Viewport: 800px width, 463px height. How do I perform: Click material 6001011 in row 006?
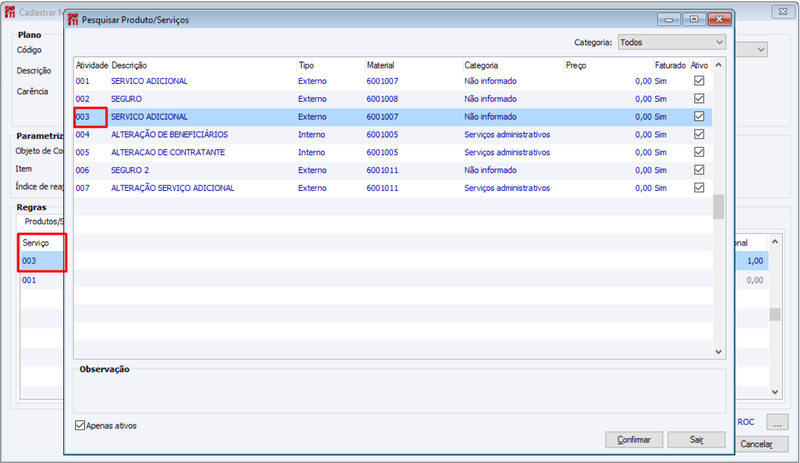[x=382, y=170]
